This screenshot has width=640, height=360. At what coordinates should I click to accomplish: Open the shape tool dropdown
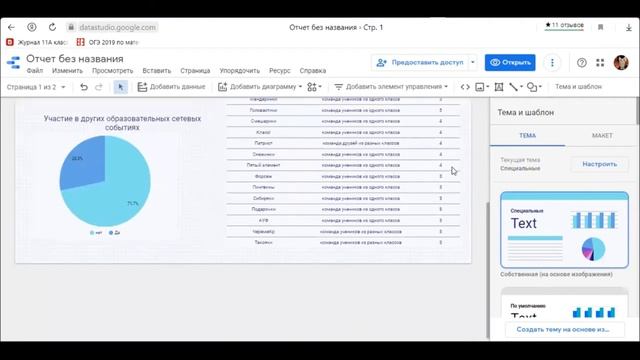[534, 87]
